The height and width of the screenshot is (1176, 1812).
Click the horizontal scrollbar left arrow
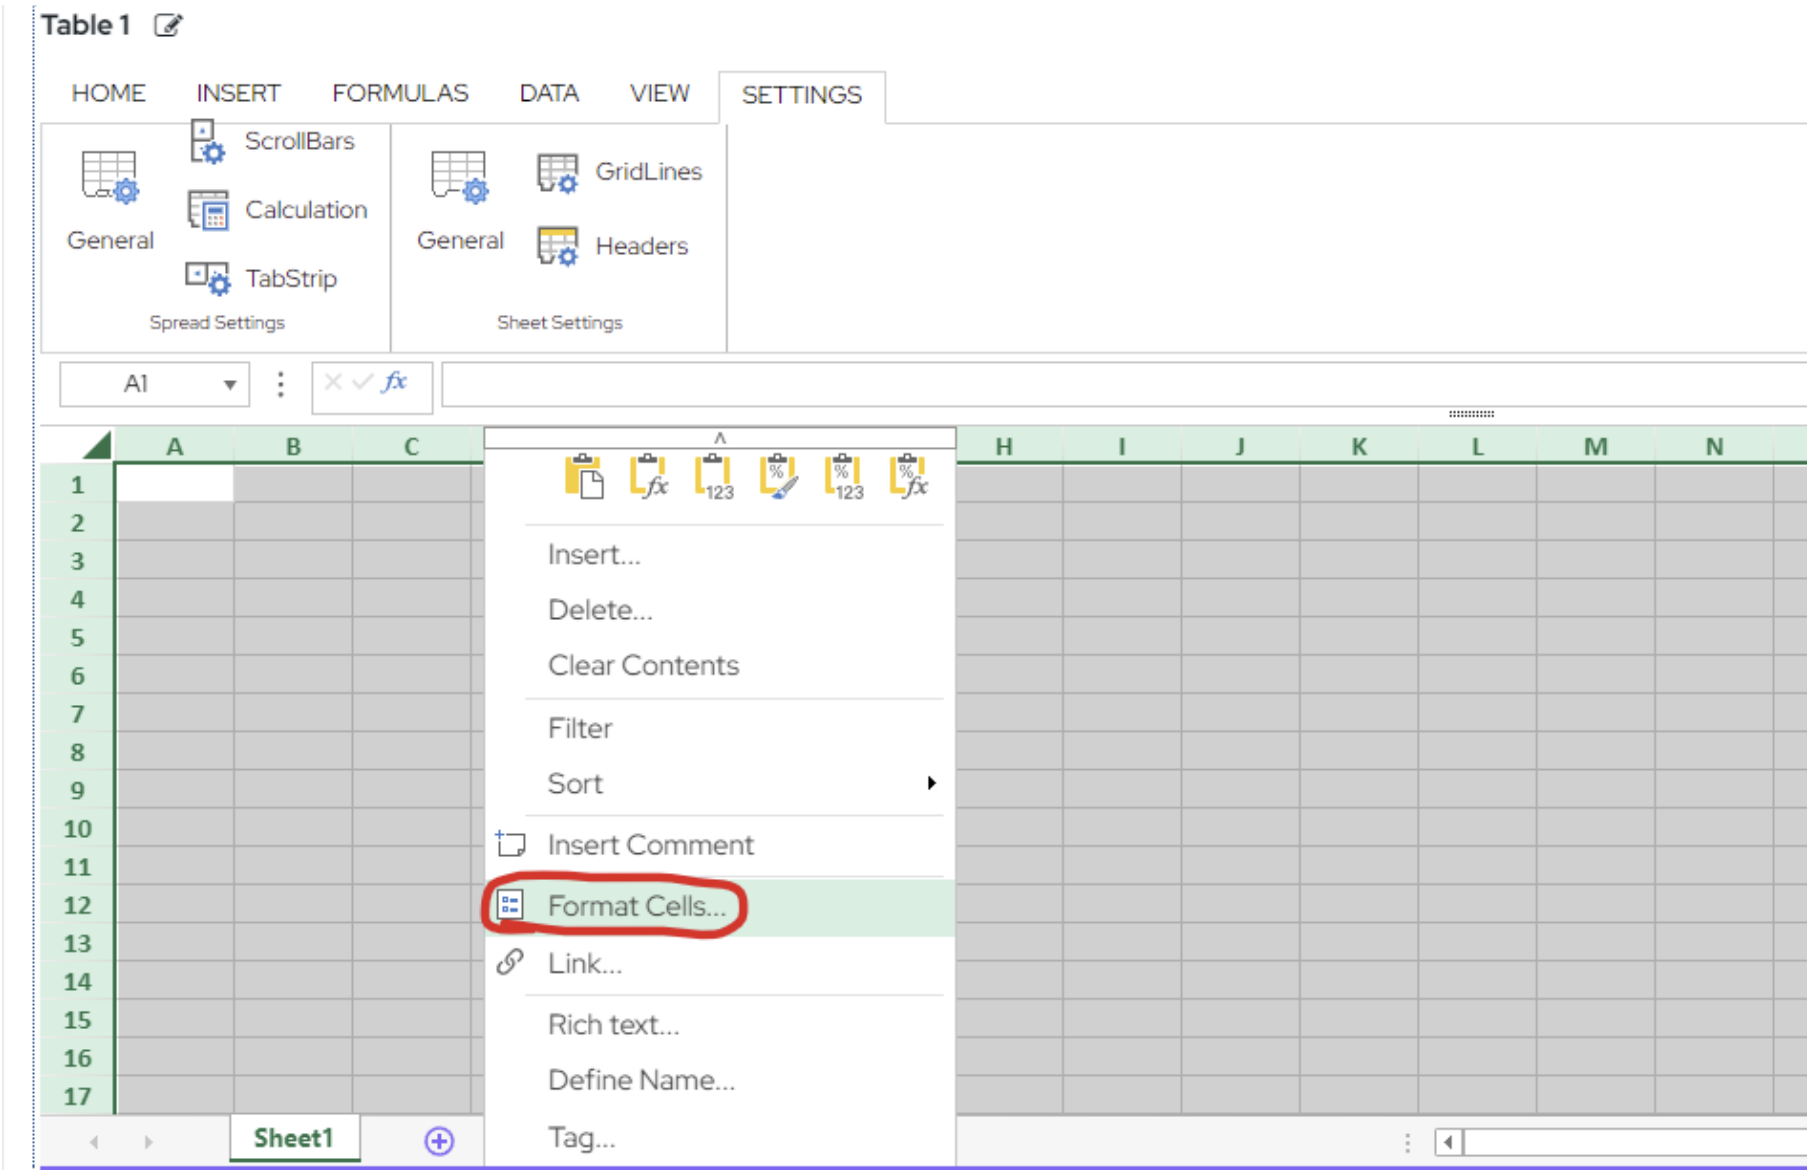click(x=1448, y=1141)
